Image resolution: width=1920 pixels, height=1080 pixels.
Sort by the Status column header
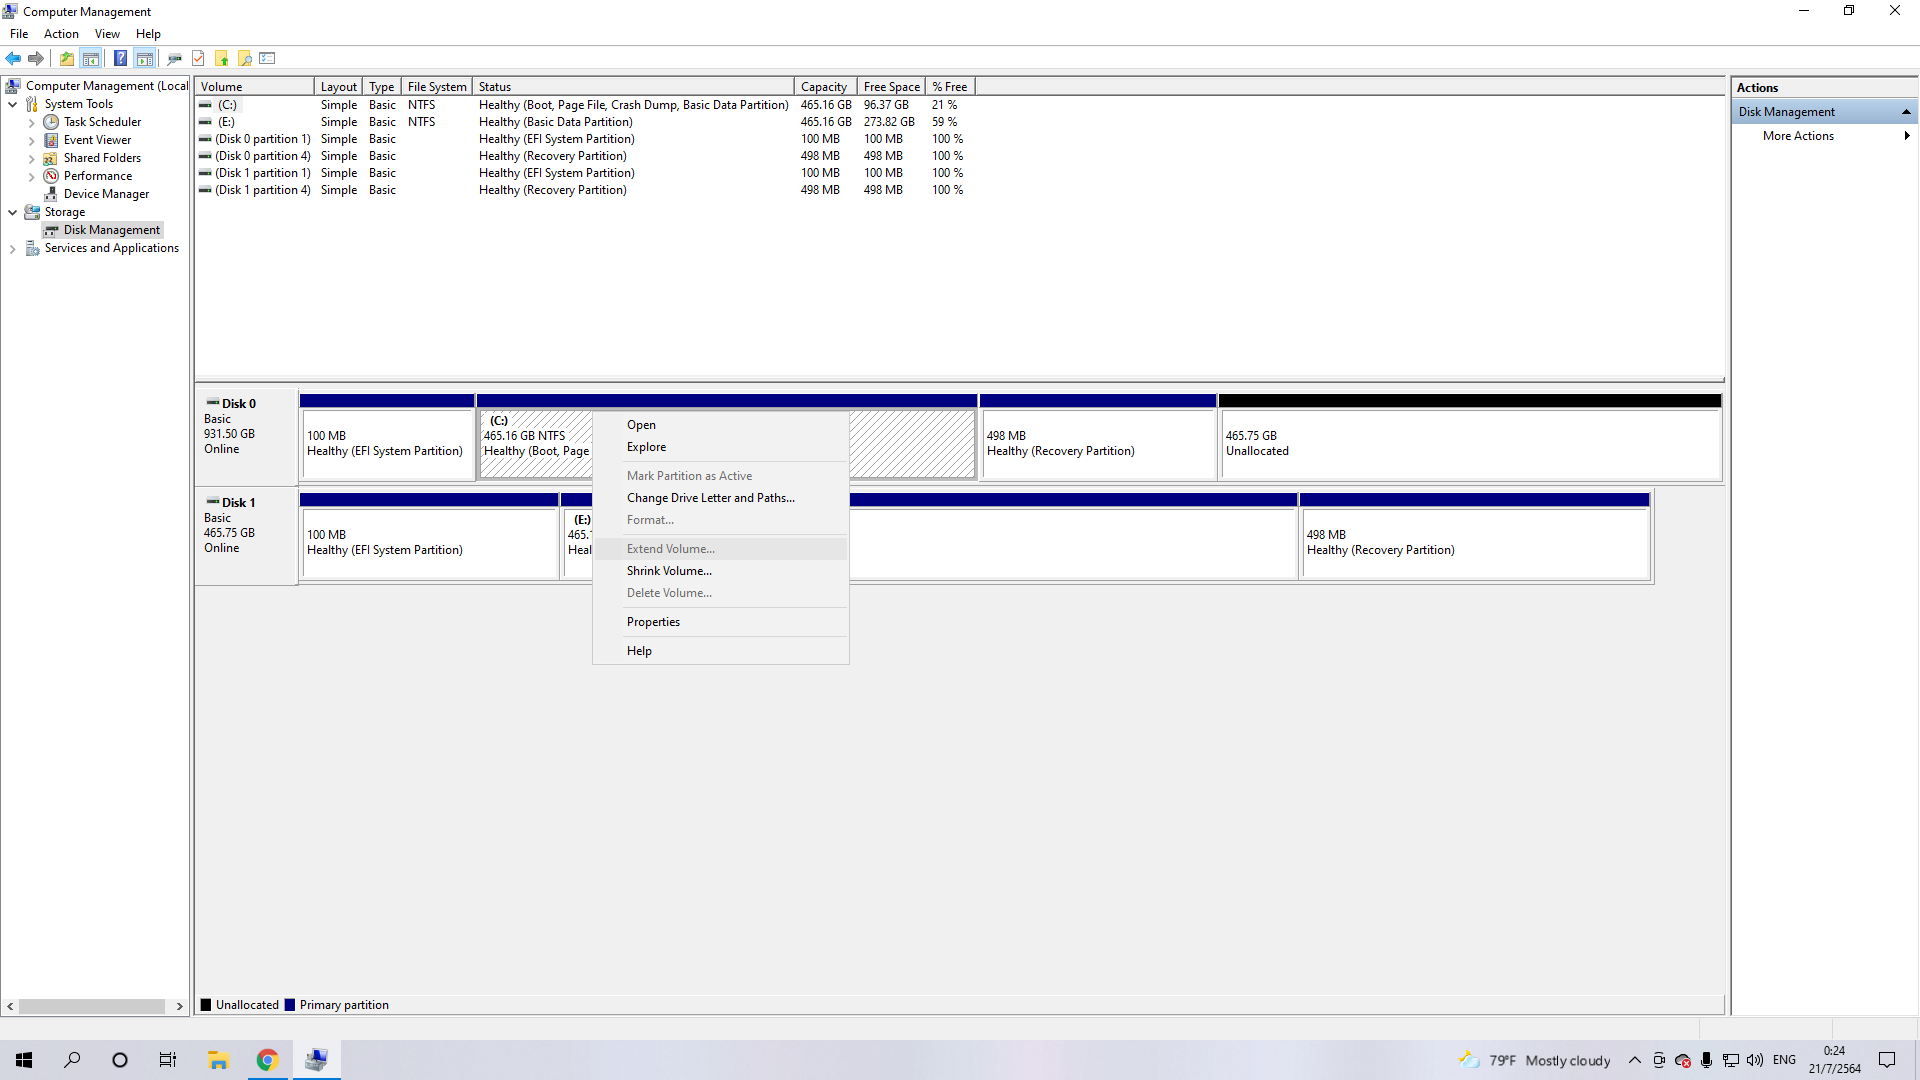tap(634, 87)
